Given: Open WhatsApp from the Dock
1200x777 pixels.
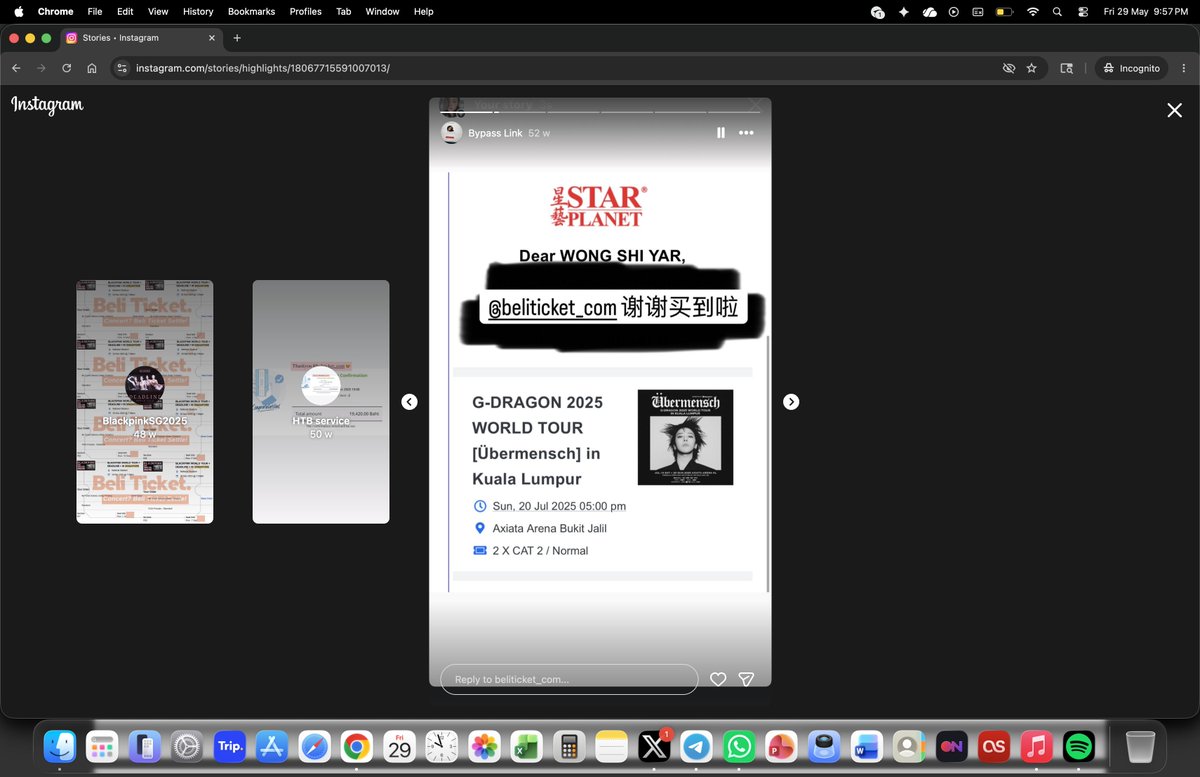Looking at the screenshot, I should click(739, 746).
